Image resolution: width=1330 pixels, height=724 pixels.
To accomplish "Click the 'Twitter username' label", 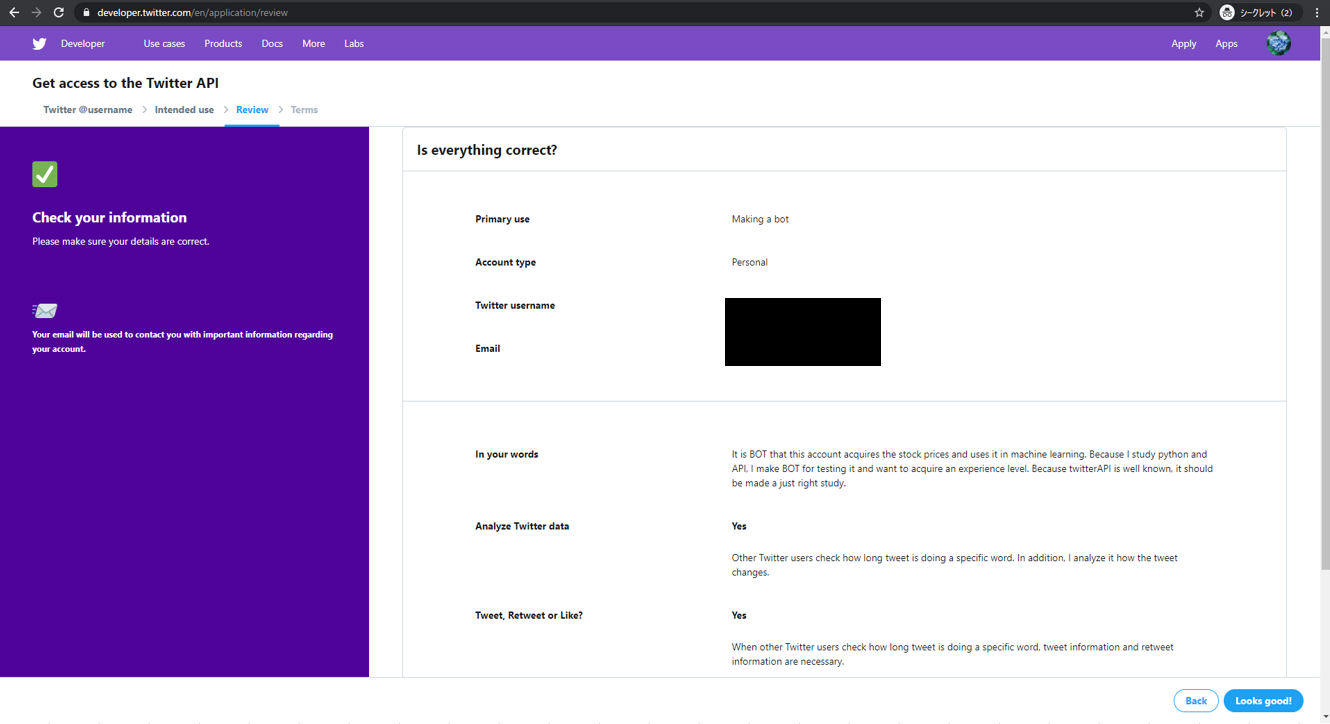I will (515, 305).
